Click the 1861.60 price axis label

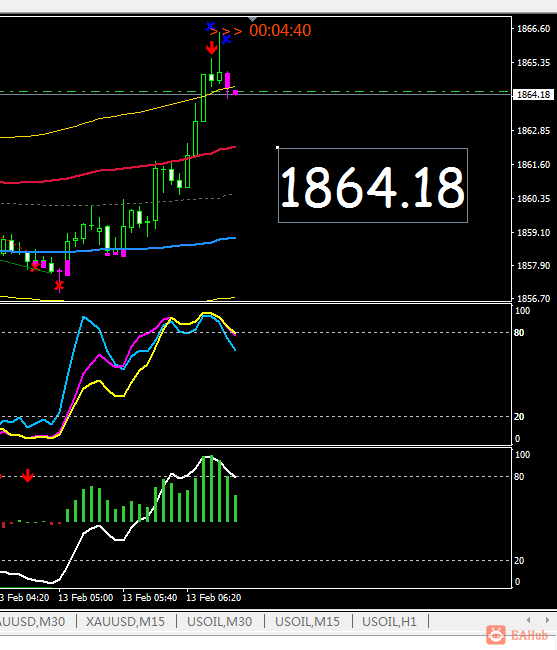534,165
